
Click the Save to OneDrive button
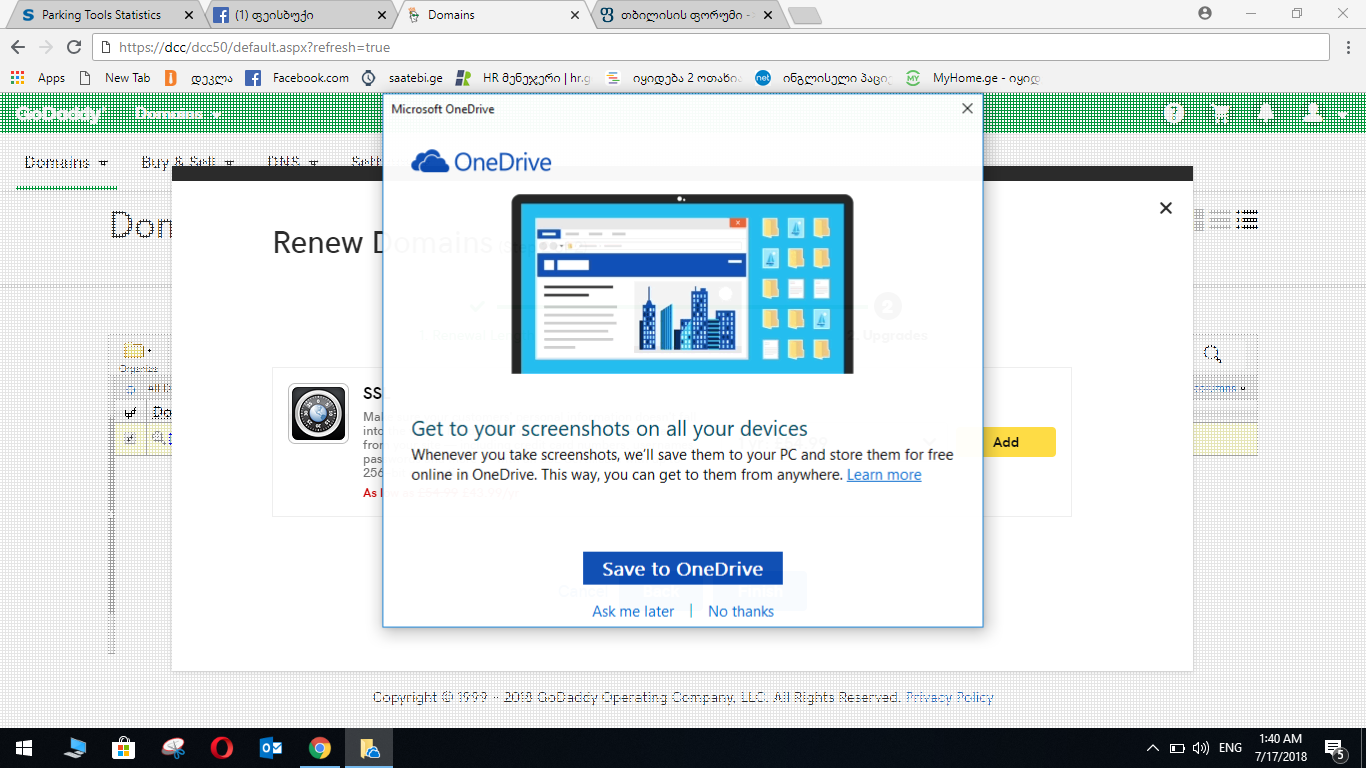coord(682,569)
